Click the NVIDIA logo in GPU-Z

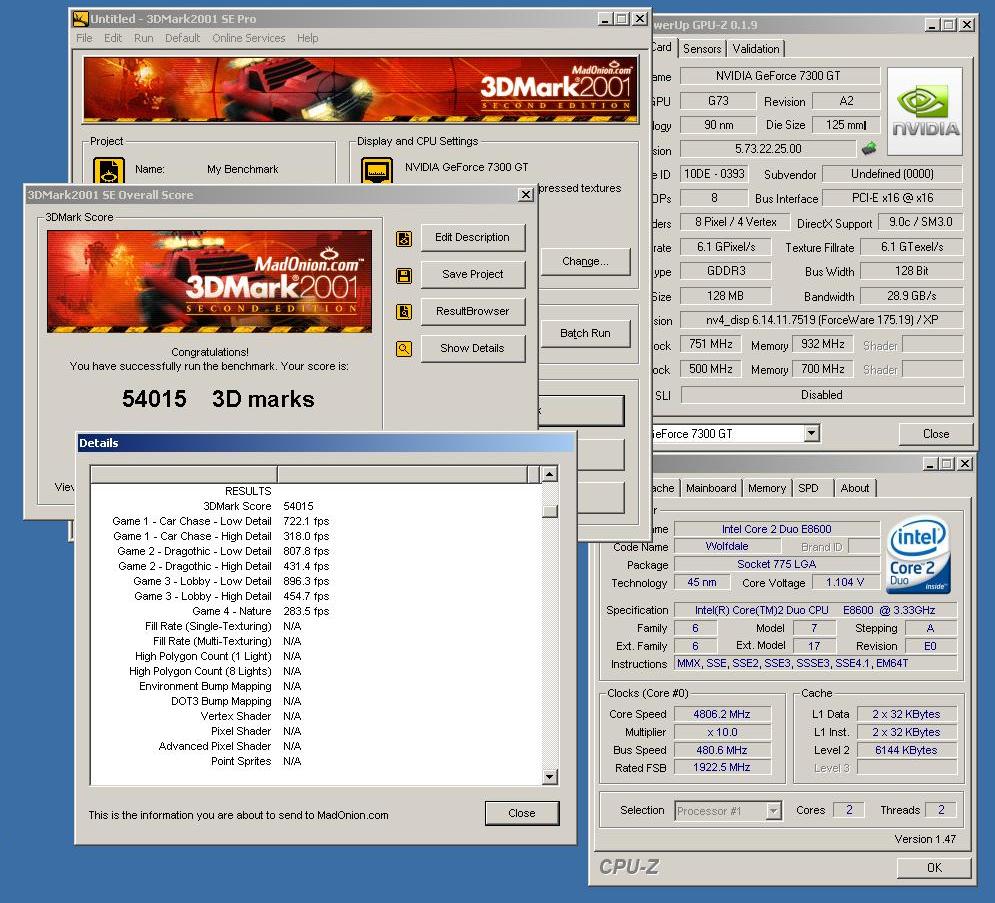pos(925,112)
